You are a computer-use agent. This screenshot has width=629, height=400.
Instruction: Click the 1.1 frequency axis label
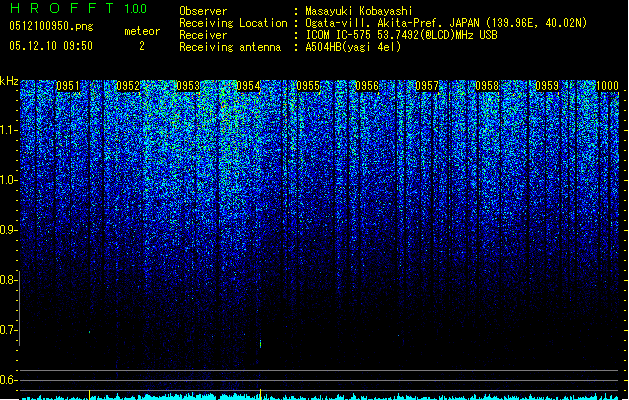point(9,130)
